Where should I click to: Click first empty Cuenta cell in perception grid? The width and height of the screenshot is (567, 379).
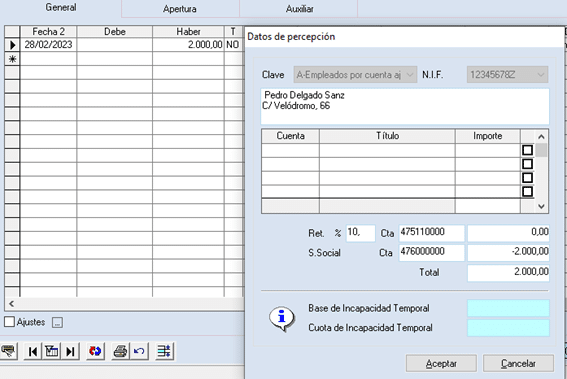[x=290, y=150]
